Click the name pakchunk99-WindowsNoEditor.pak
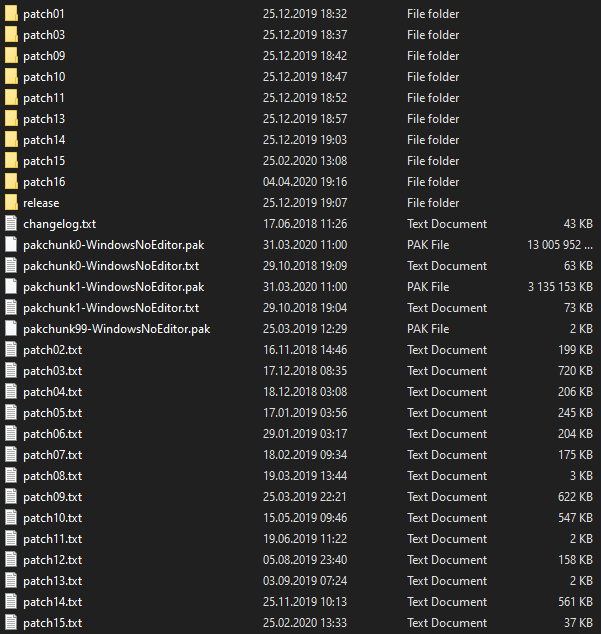The image size is (601, 634). pos(116,329)
